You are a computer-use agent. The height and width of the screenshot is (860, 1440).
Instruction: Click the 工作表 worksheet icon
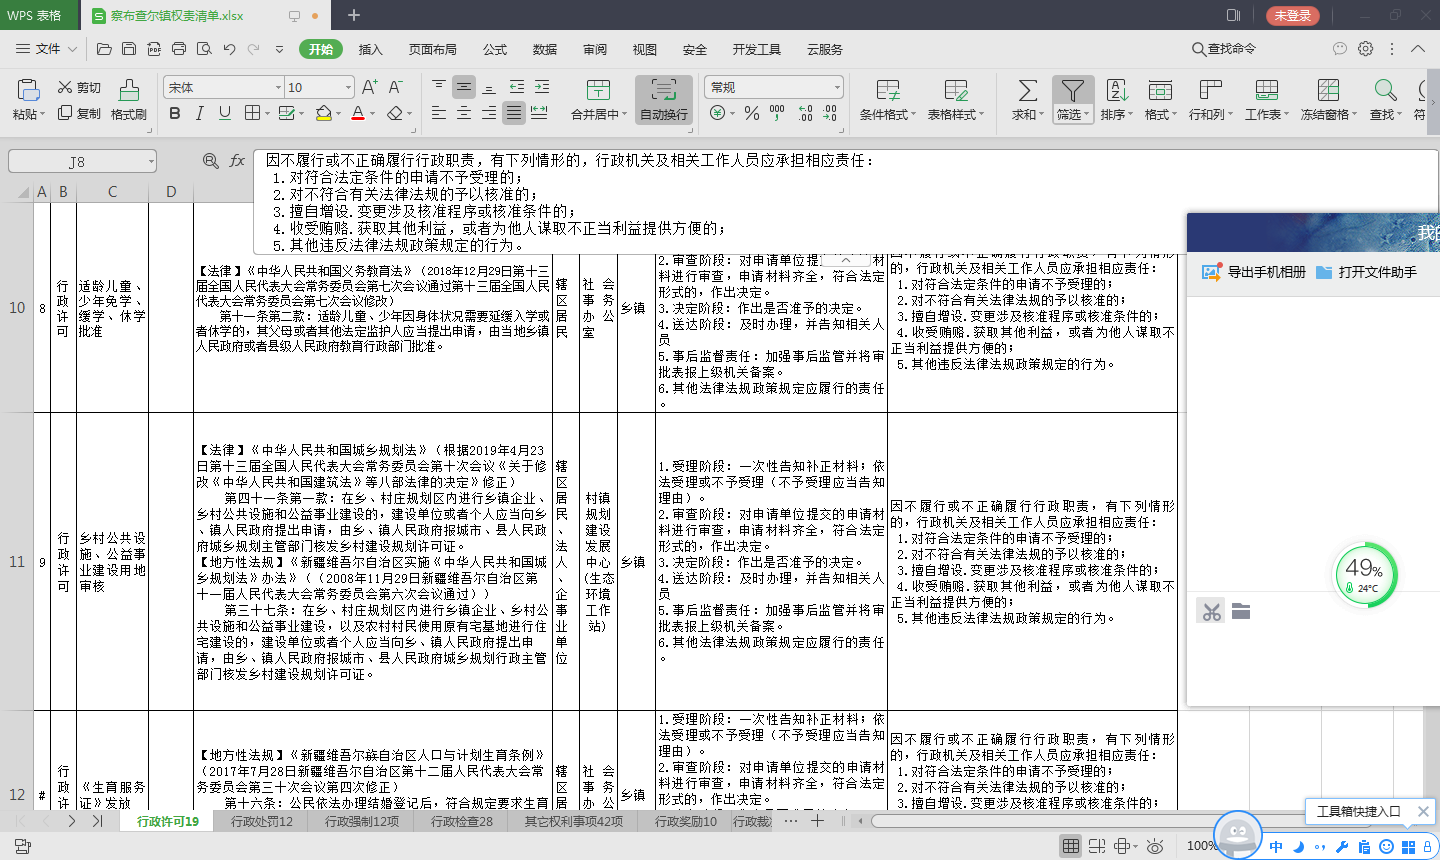[1267, 90]
